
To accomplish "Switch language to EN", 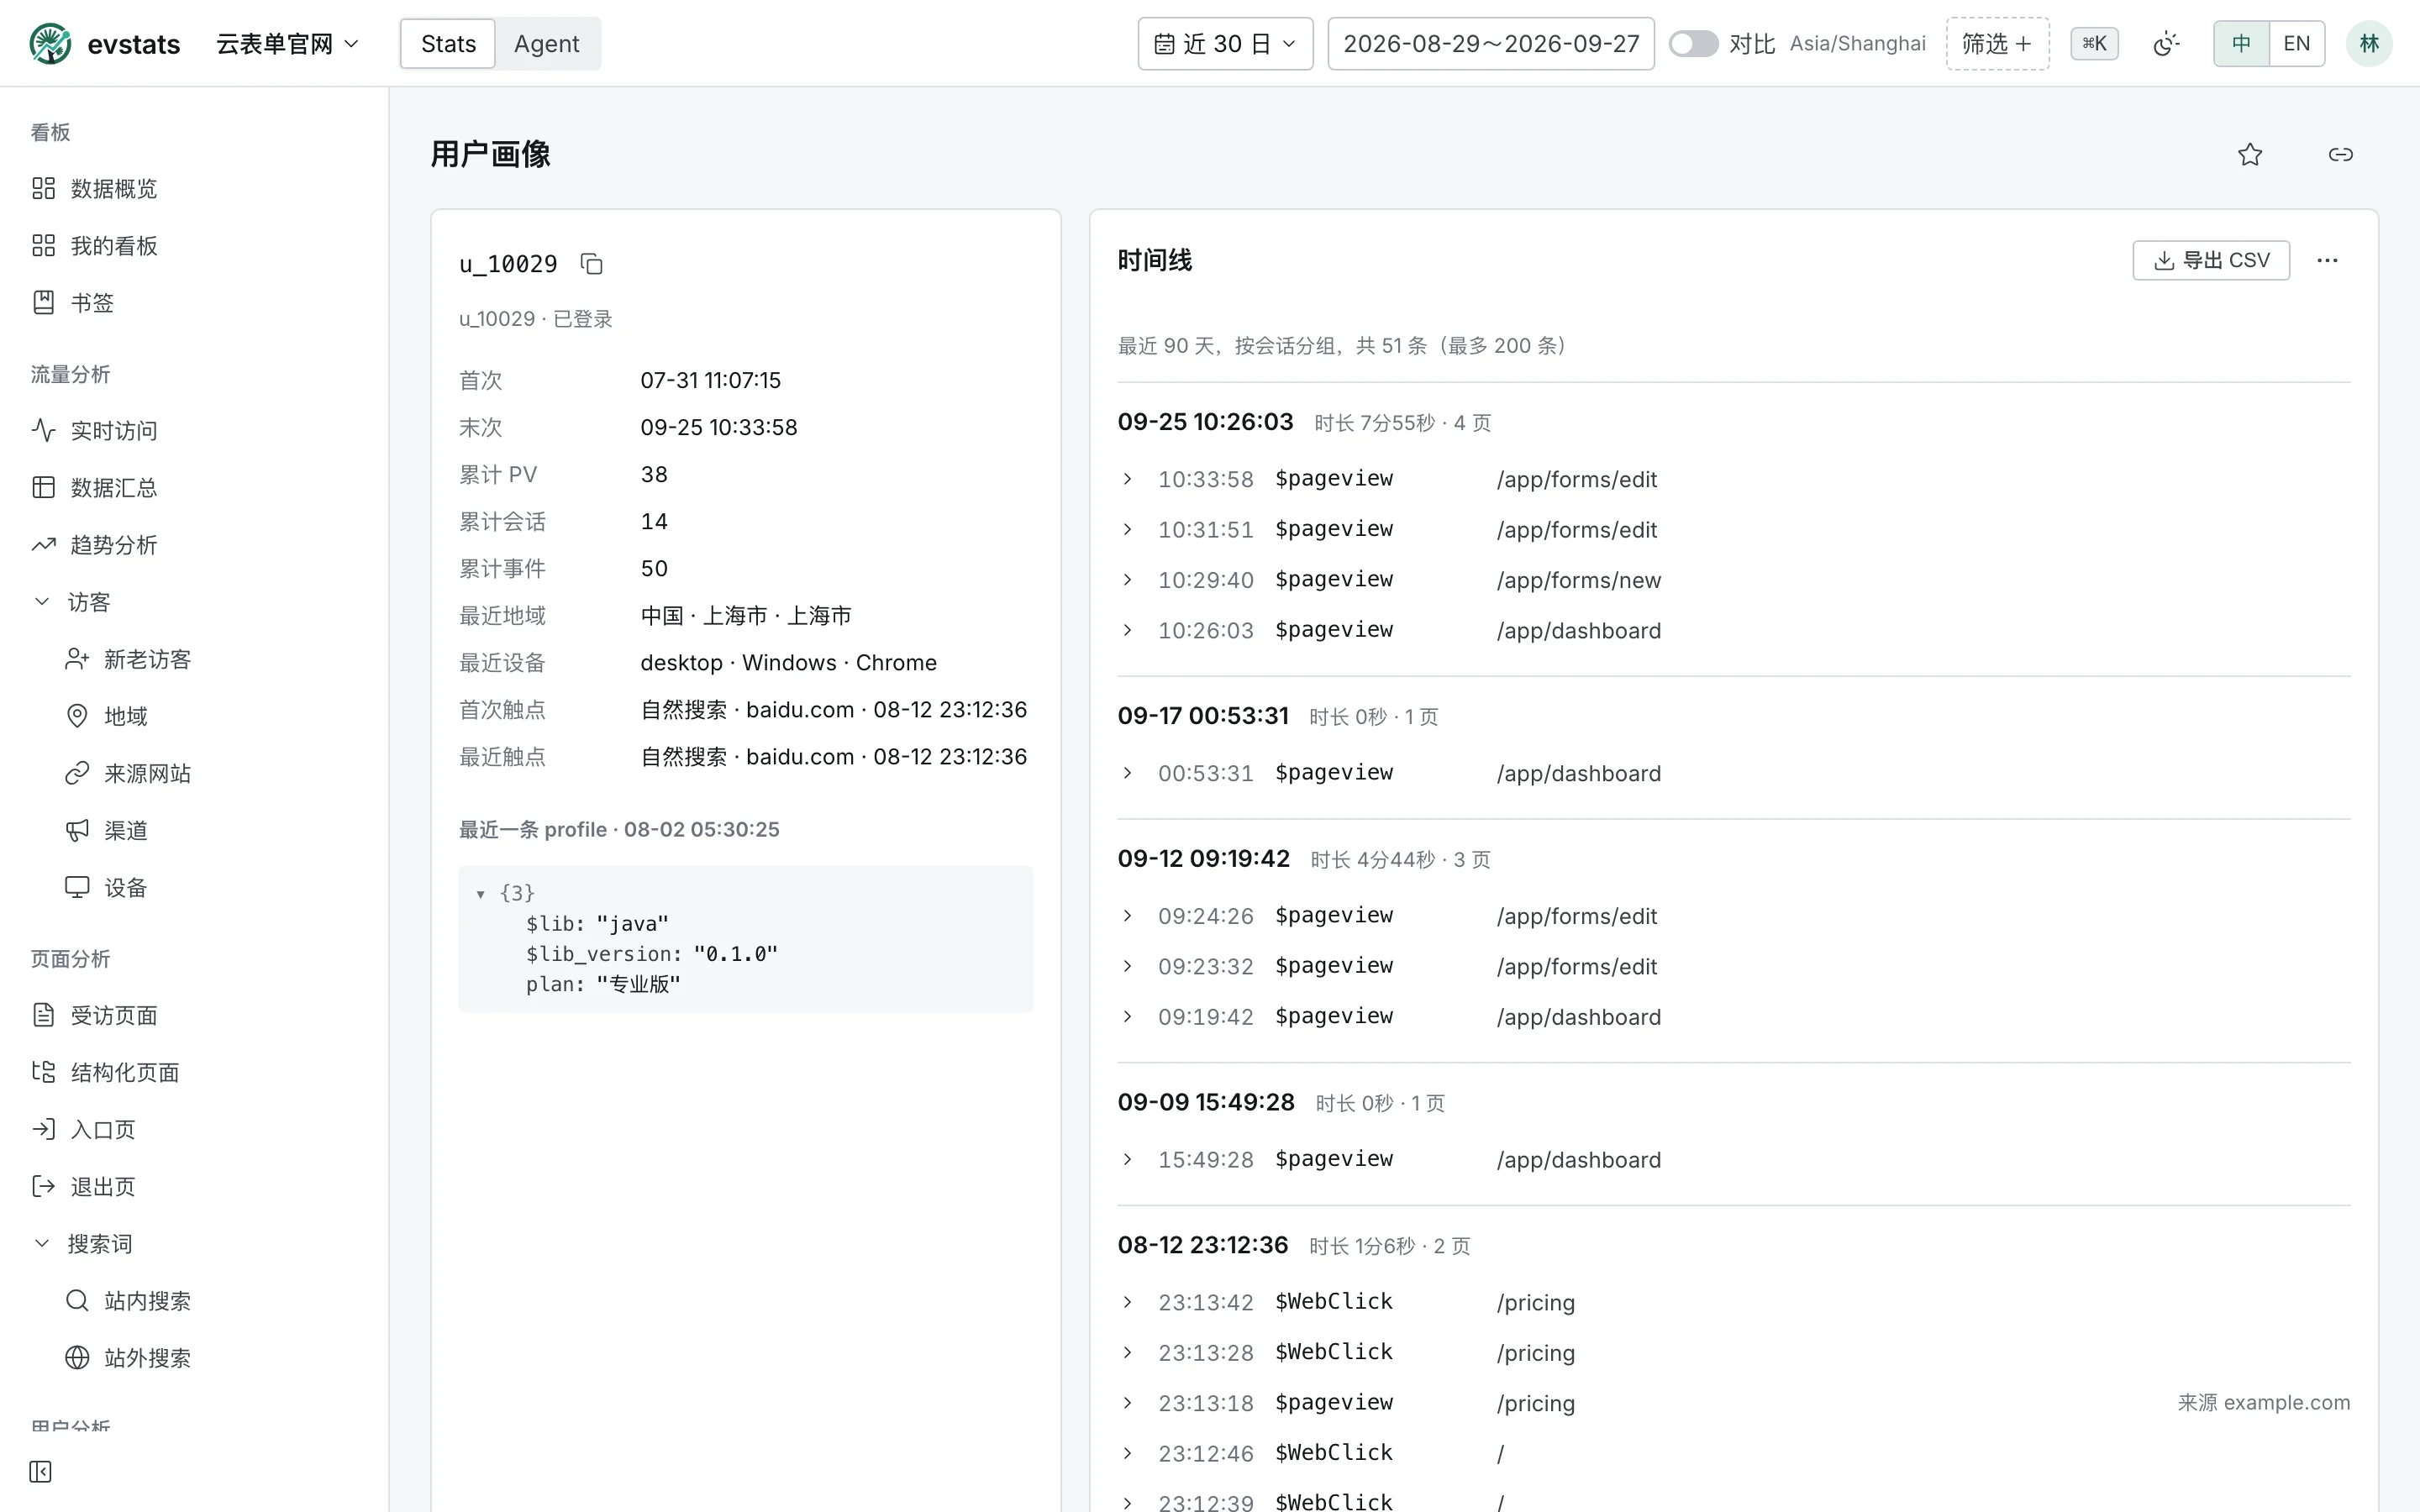I will (2297, 44).
